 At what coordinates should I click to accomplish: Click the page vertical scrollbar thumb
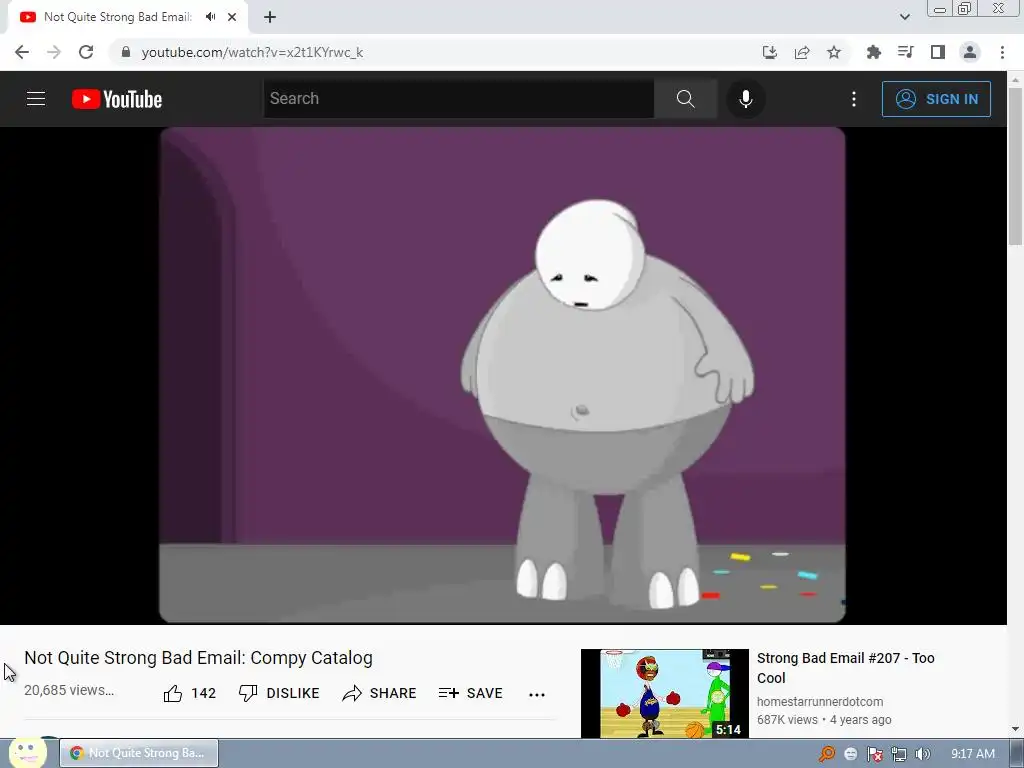click(x=1015, y=167)
